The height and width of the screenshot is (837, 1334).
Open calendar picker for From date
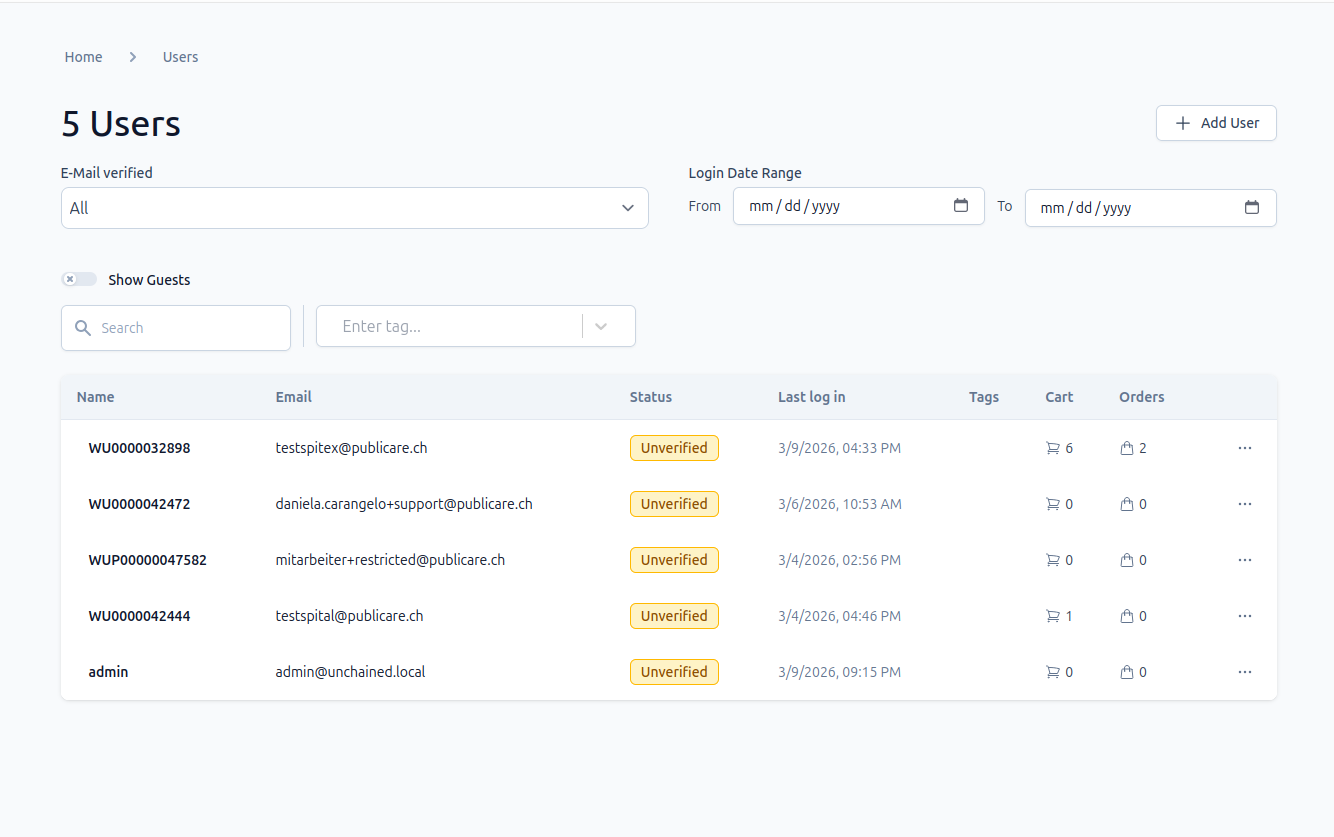click(961, 206)
